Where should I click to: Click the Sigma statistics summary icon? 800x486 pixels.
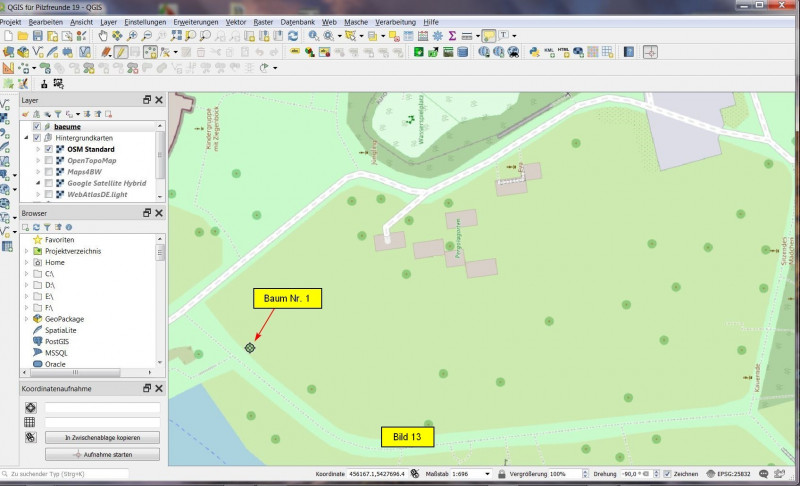point(452,36)
